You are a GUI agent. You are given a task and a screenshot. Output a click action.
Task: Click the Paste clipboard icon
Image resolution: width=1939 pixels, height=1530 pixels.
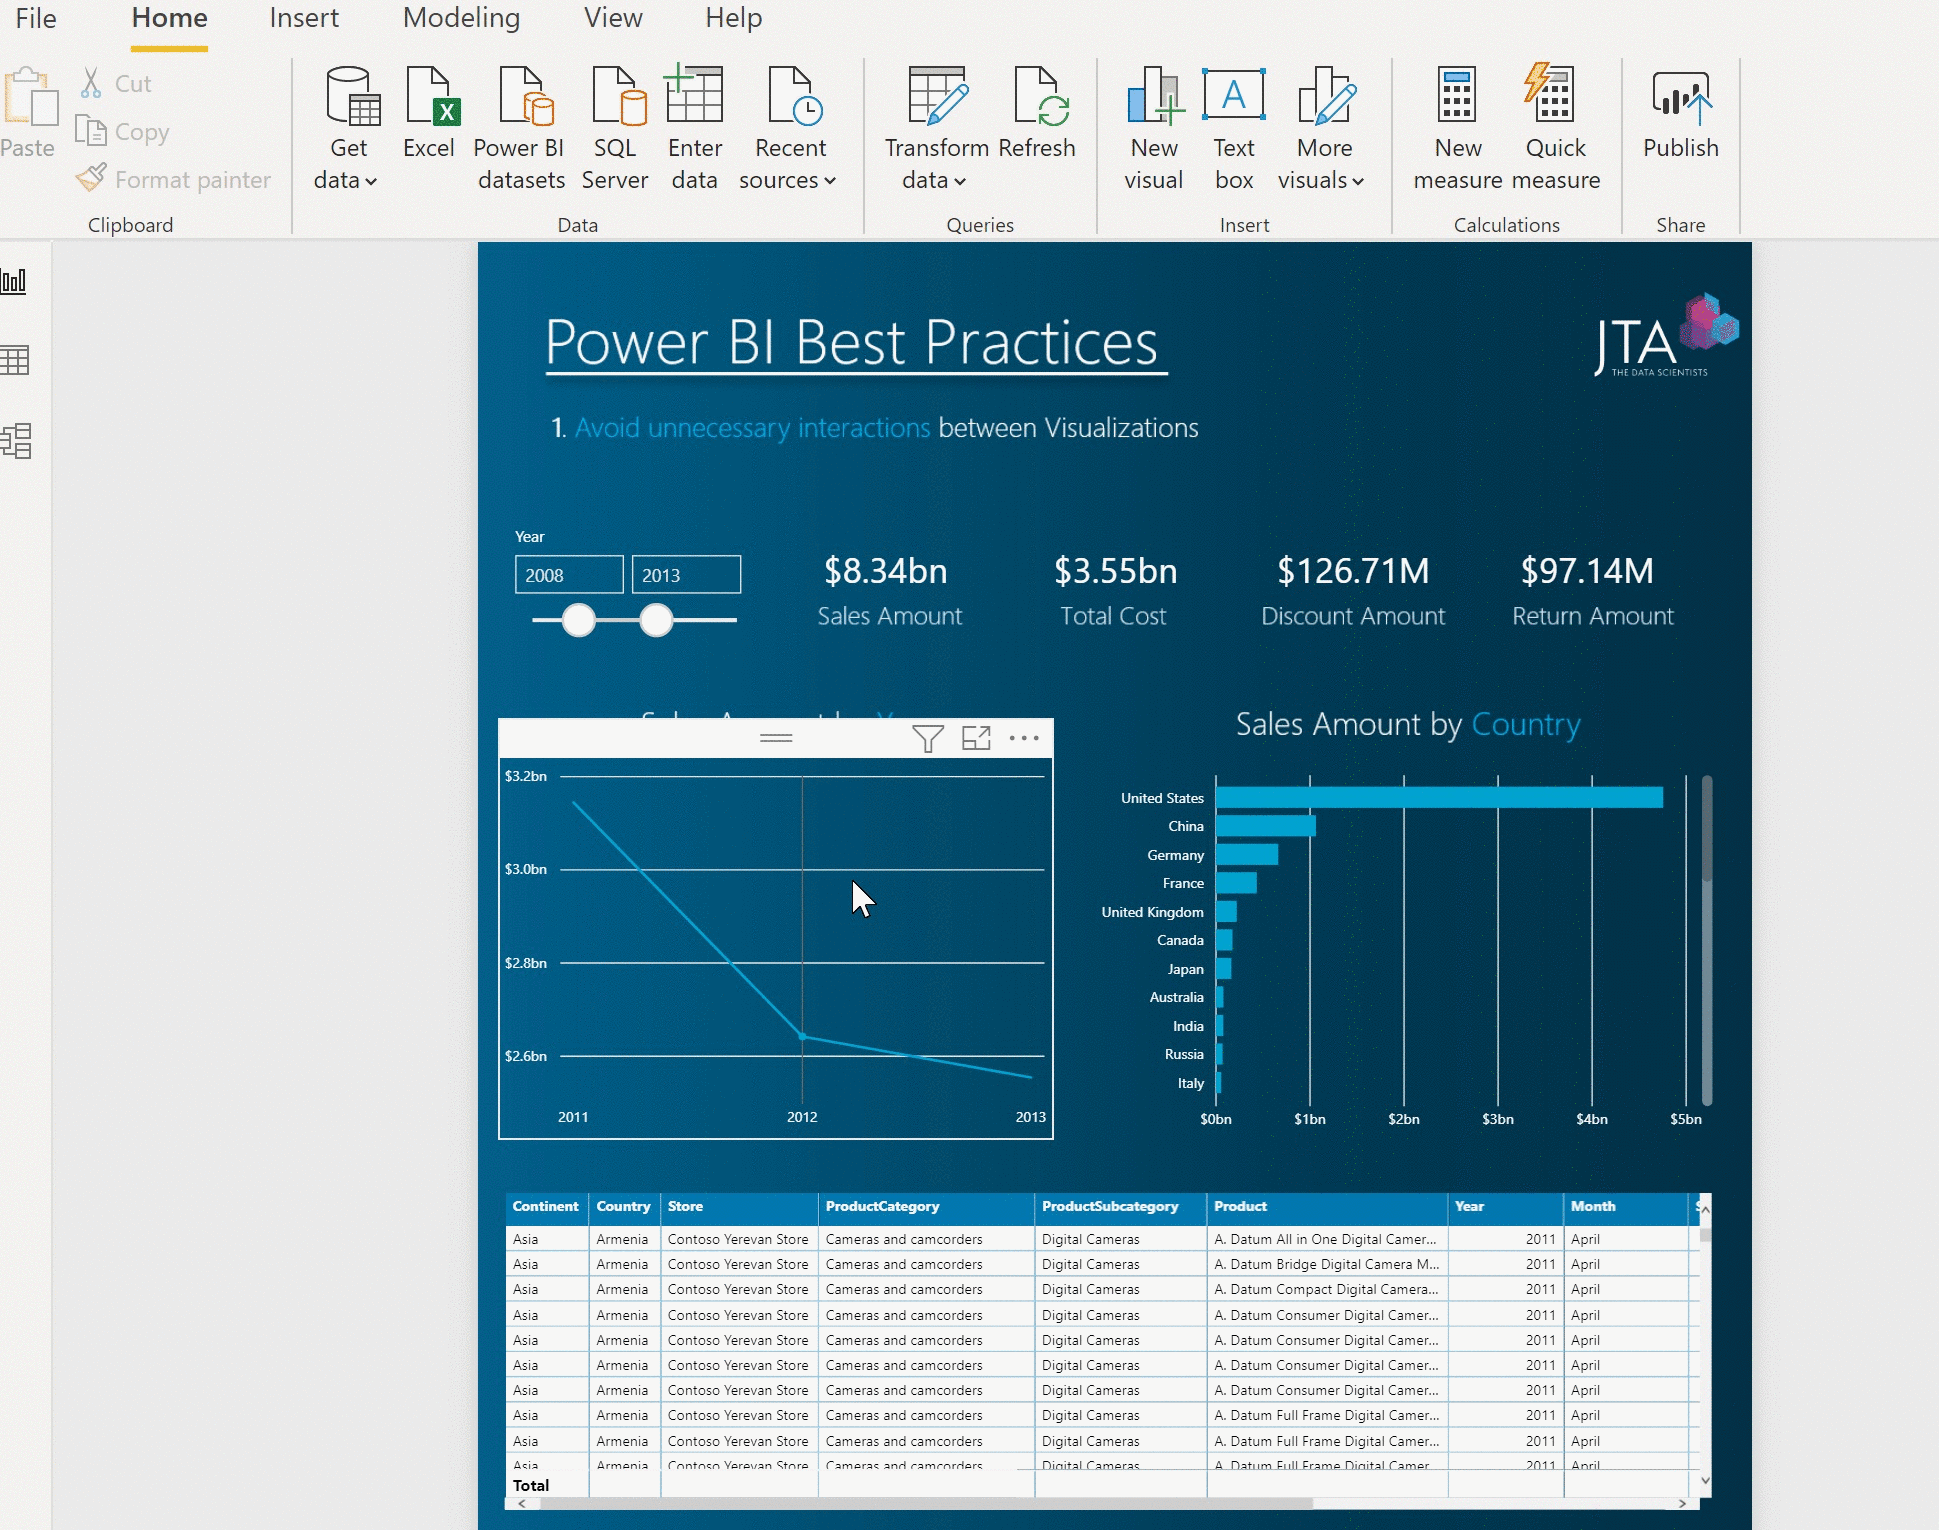click(30, 98)
